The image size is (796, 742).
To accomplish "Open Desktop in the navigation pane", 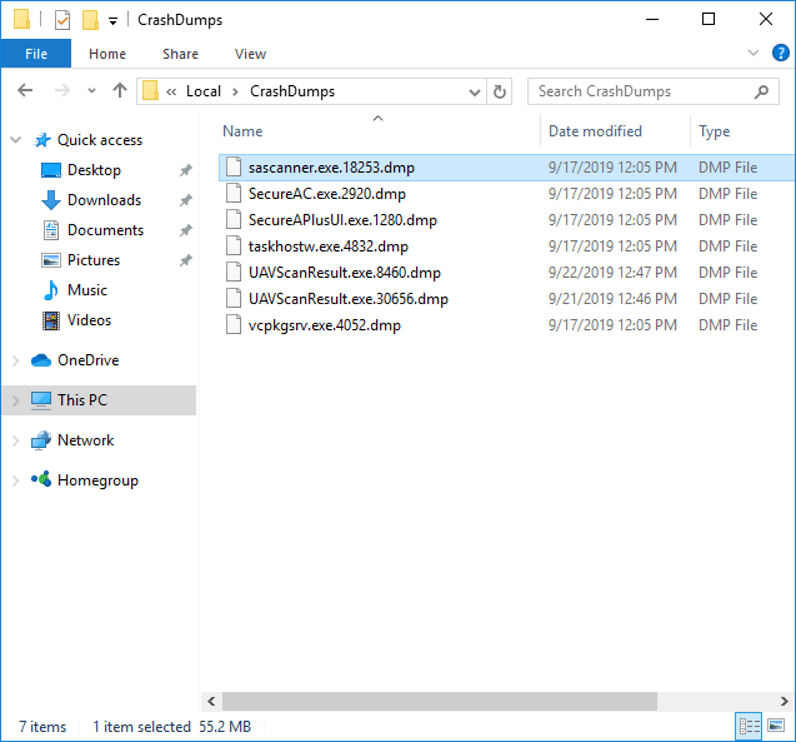I will point(94,170).
